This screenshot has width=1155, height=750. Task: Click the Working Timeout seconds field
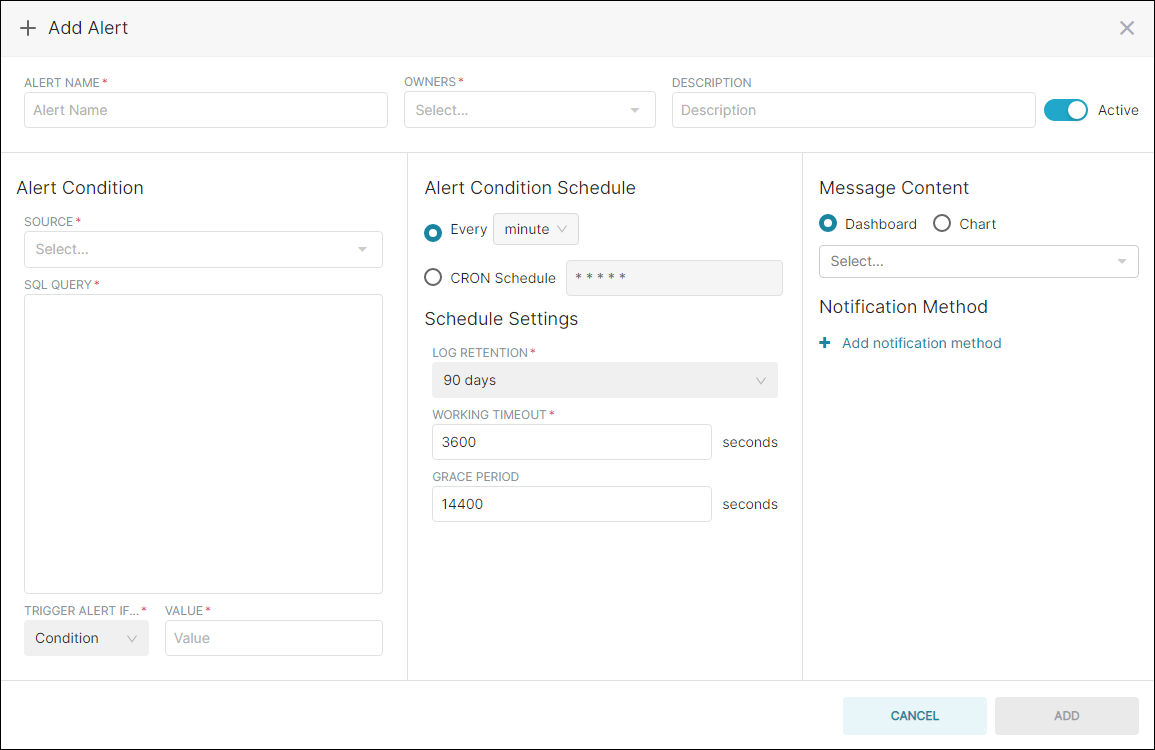pos(571,442)
